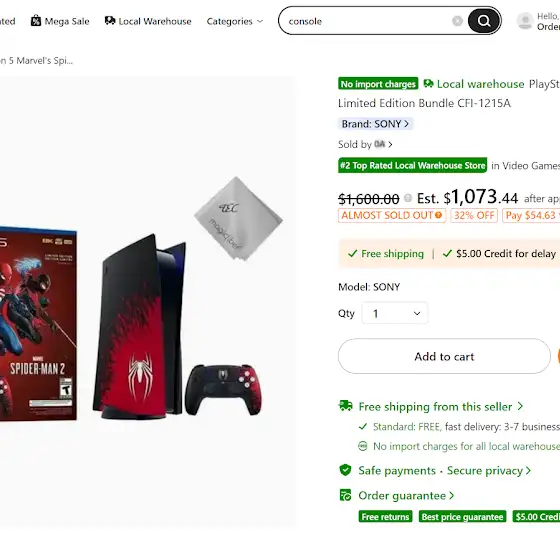This screenshot has height=560, width=560.
Task: Click inside the search box containing console
Action: coord(368,21)
